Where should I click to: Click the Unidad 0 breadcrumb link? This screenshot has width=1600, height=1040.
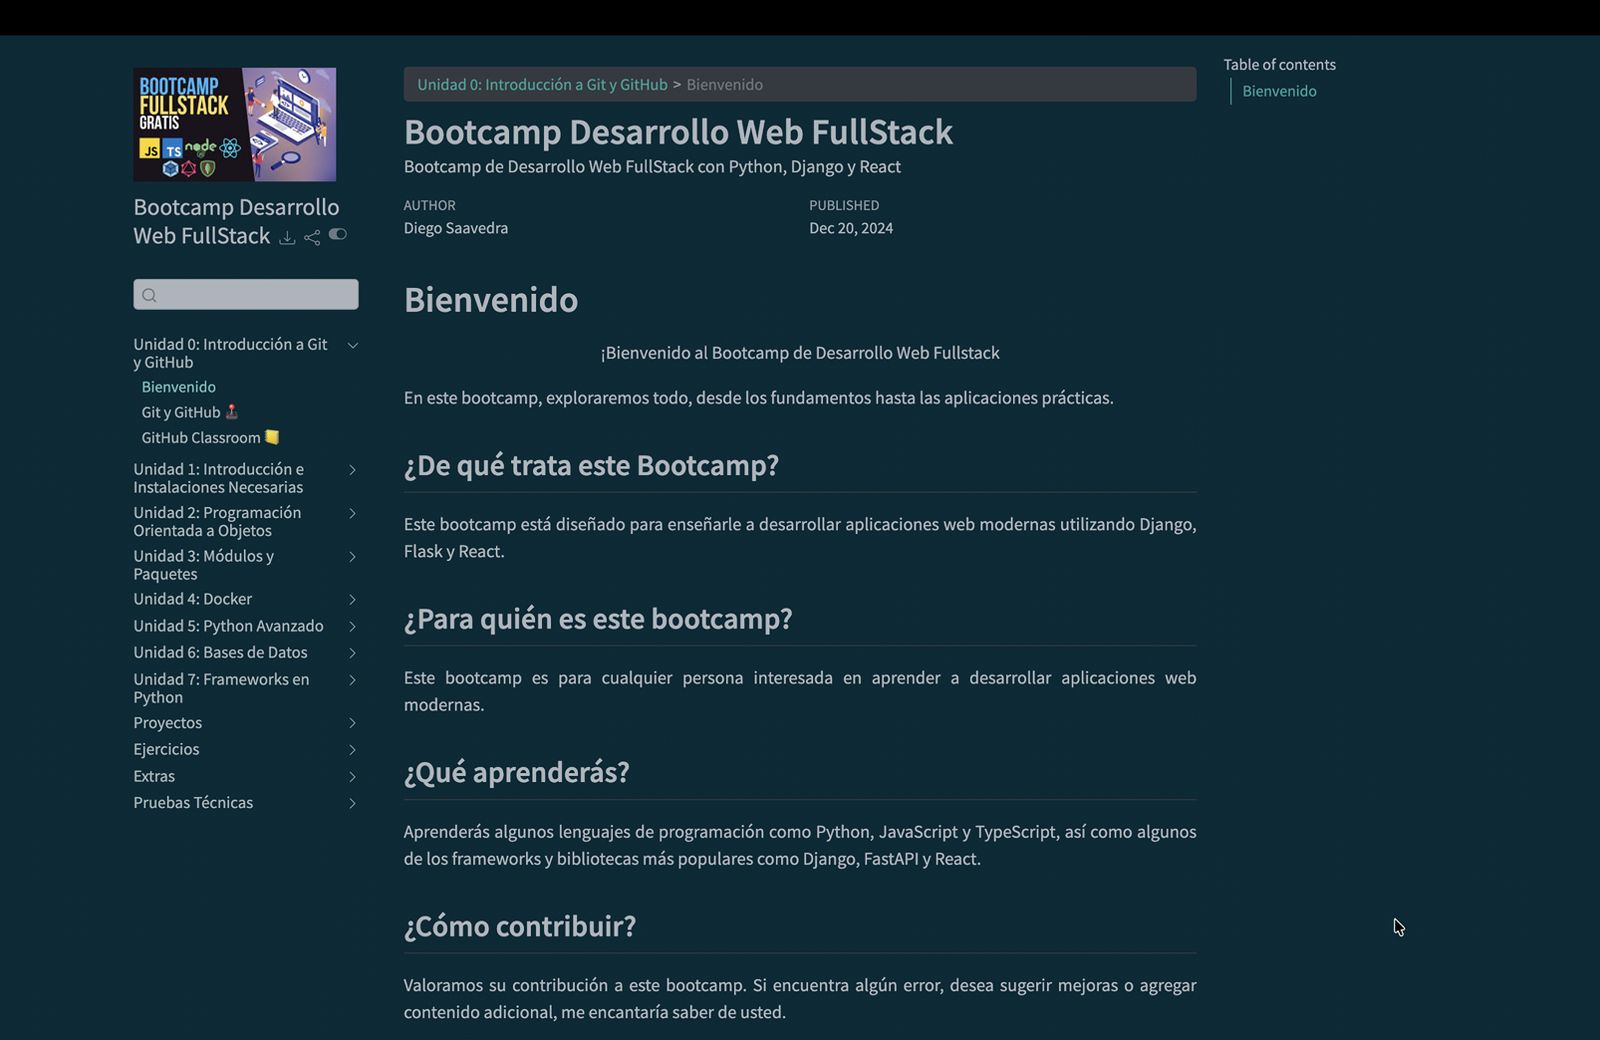coord(541,84)
